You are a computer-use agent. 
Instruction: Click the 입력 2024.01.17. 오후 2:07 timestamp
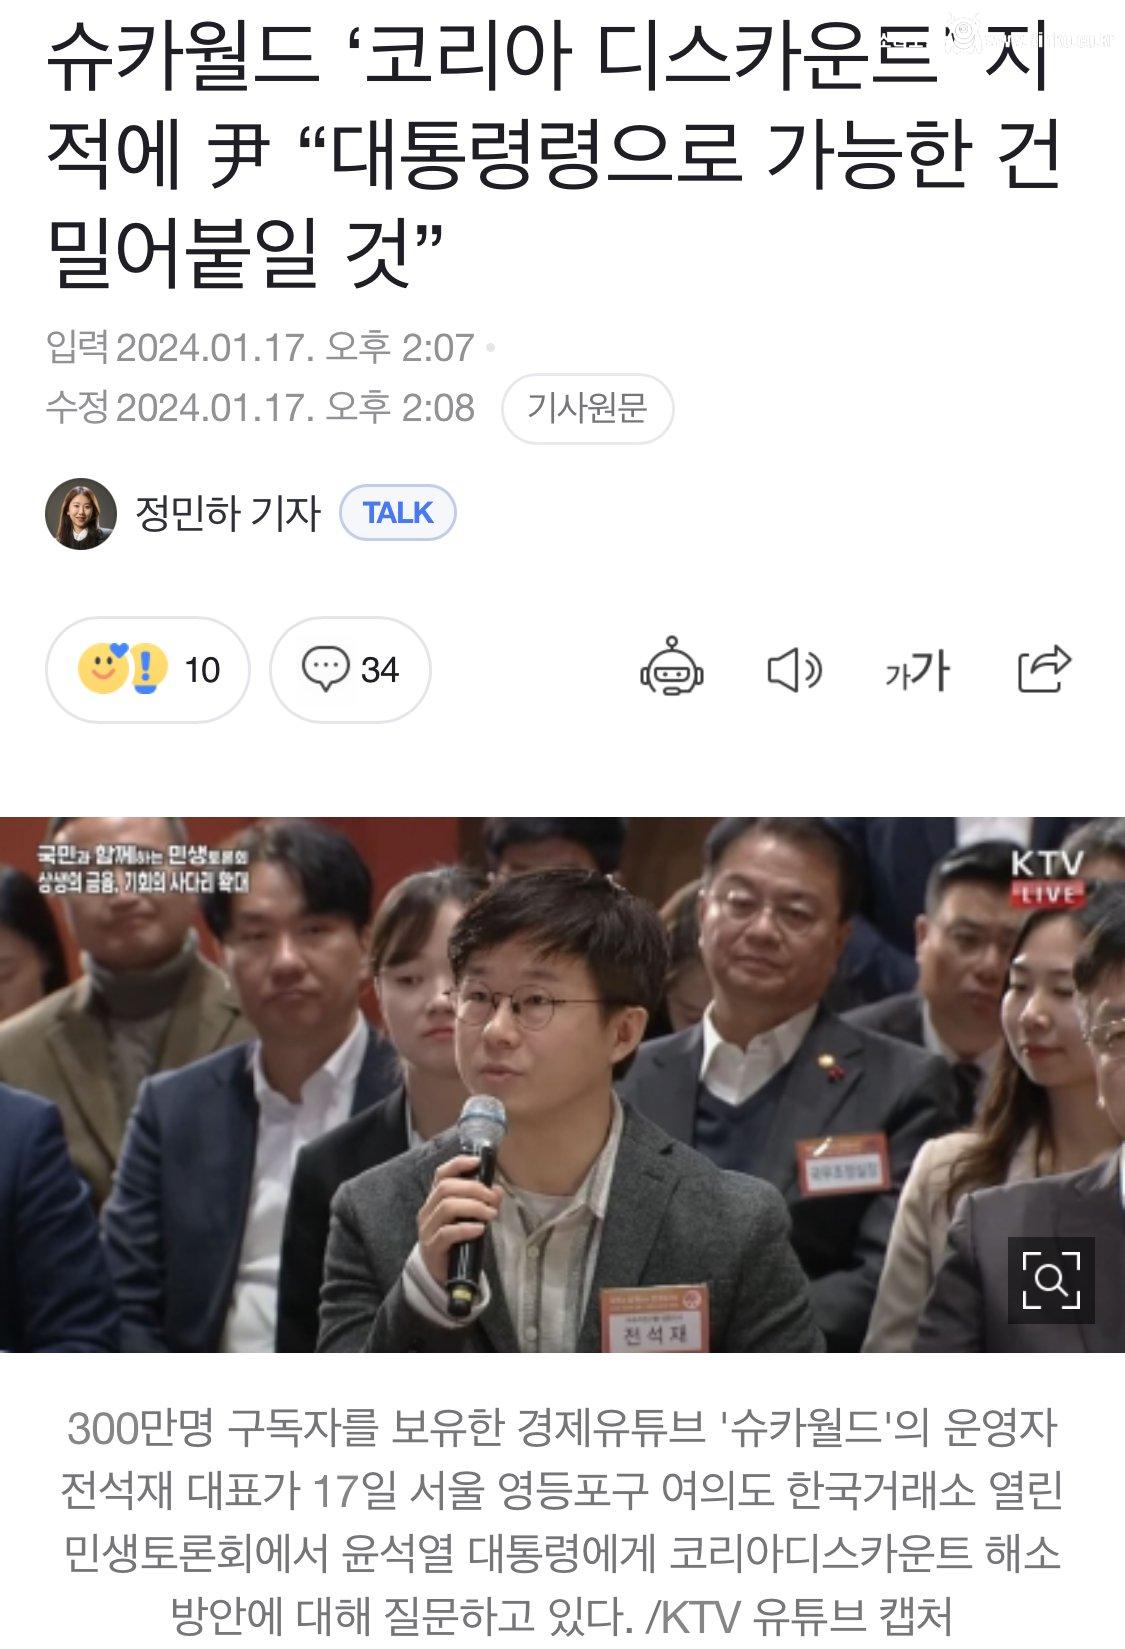(x=260, y=347)
